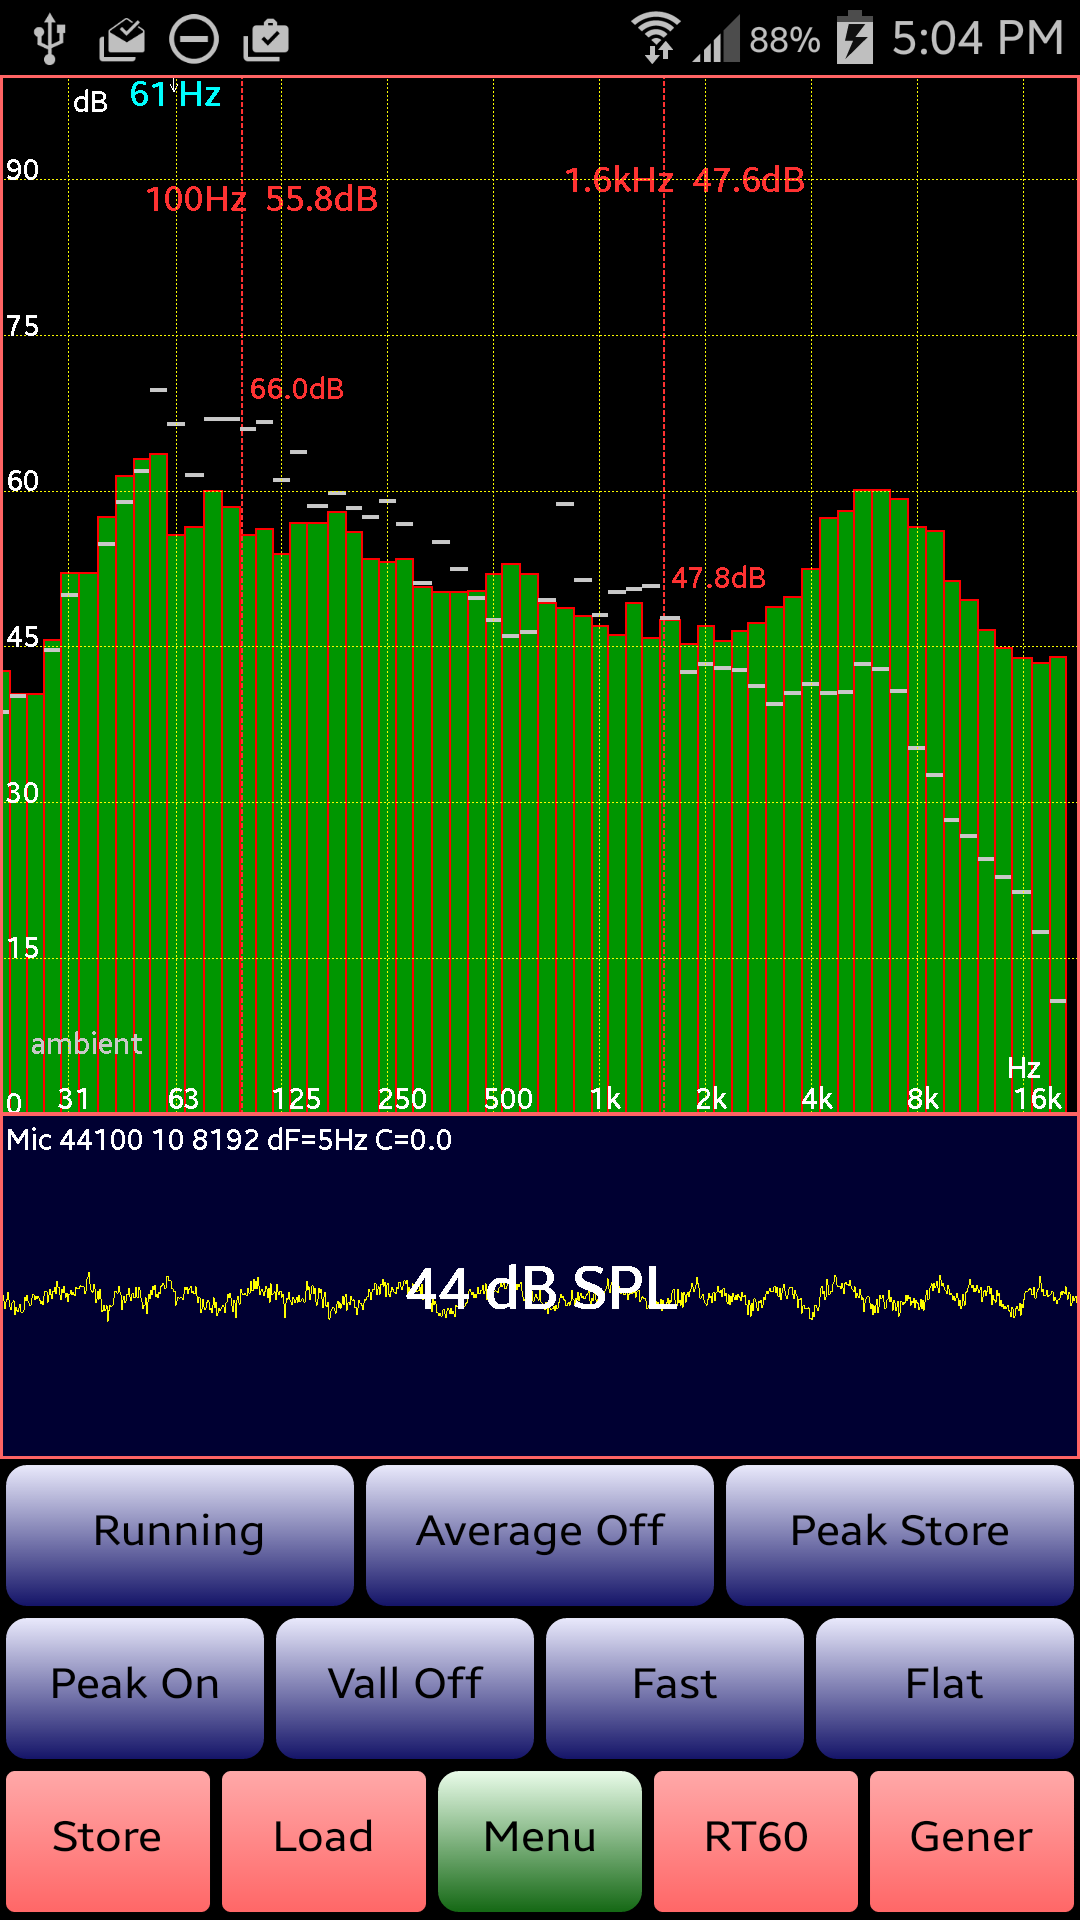This screenshot has width=1080, height=1920.
Task: Open the mail notification icon
Action: pos(122,39)
